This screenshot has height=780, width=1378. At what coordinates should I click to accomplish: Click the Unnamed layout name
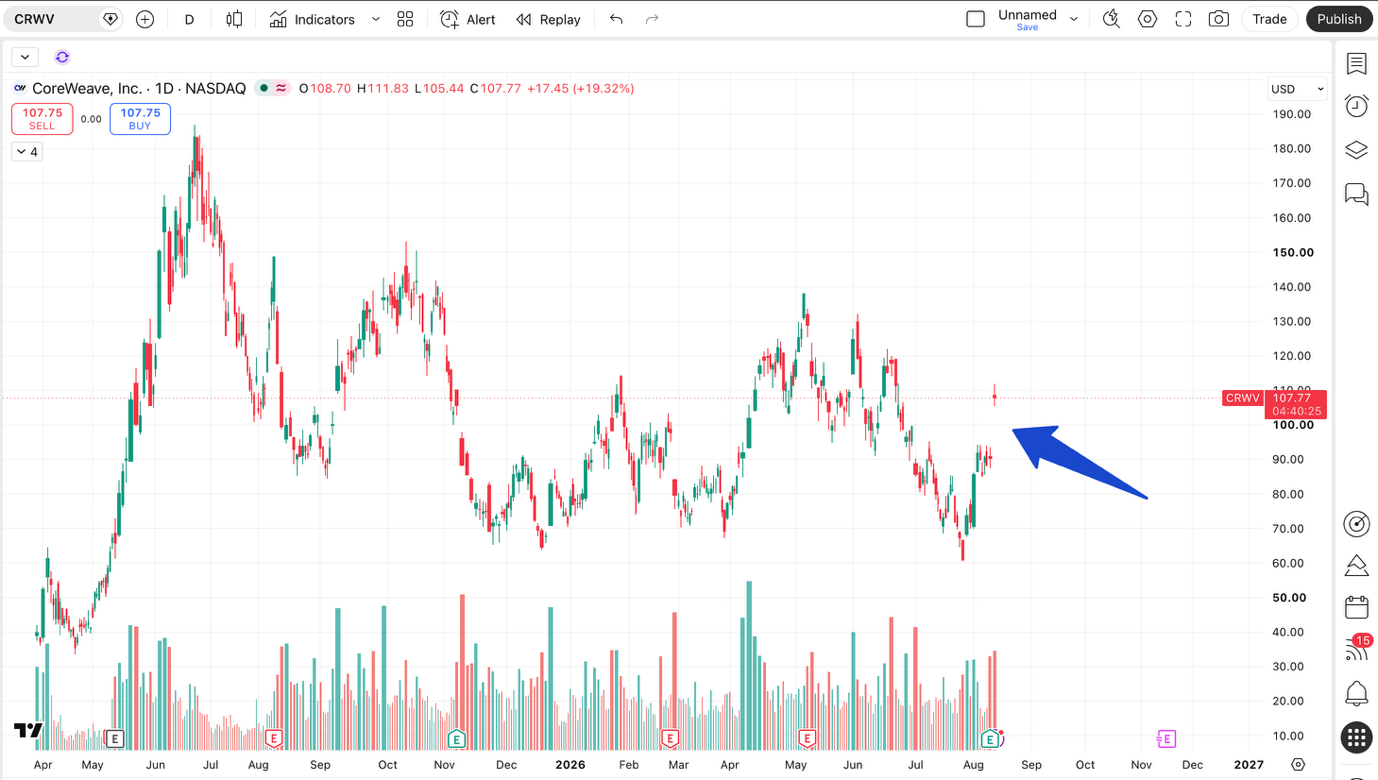point(1027,15)
